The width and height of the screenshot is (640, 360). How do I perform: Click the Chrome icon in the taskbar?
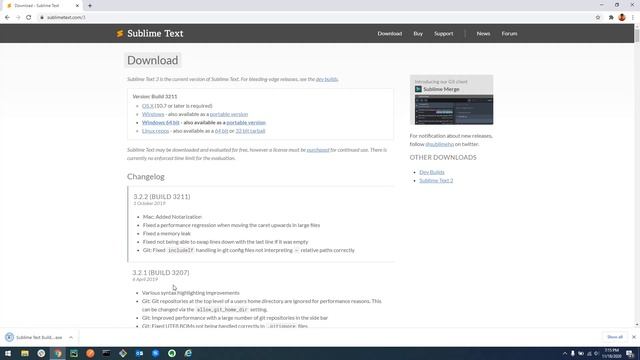(58, 353)
